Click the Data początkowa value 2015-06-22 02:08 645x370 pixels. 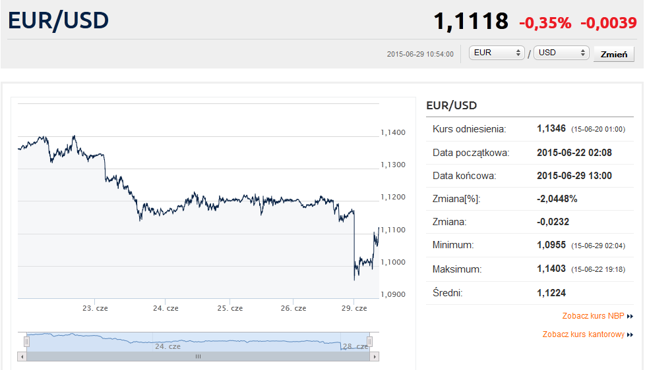pos(574,153)
